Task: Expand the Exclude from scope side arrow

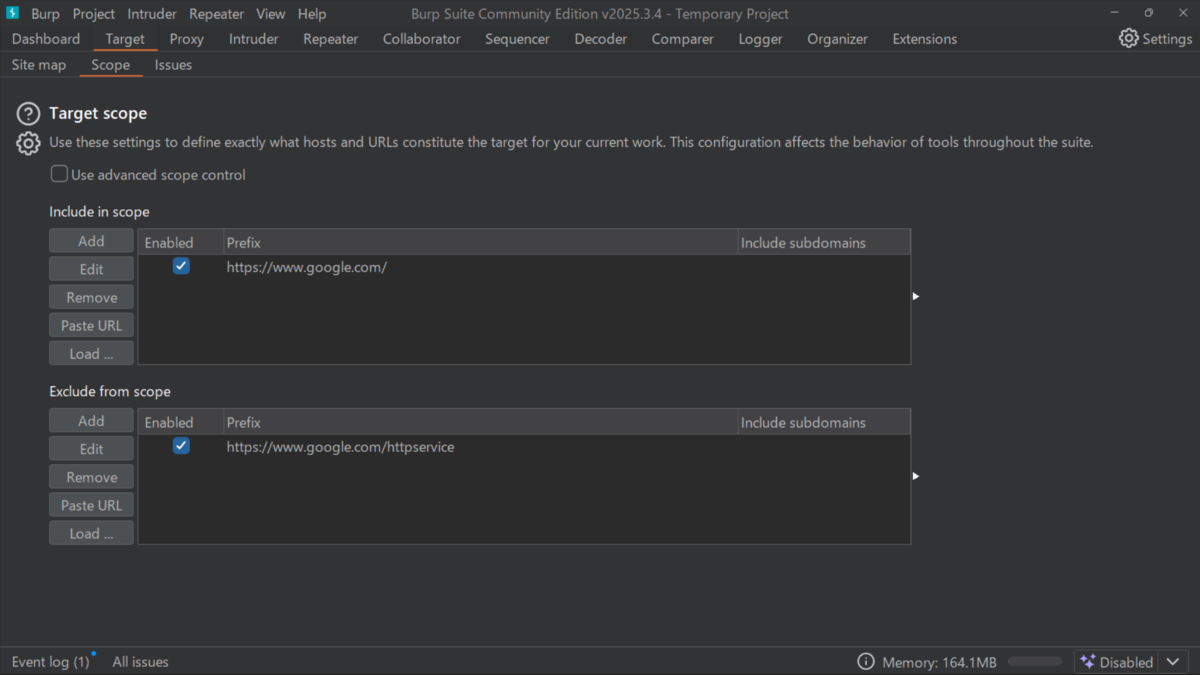Action: coord(915,476)
